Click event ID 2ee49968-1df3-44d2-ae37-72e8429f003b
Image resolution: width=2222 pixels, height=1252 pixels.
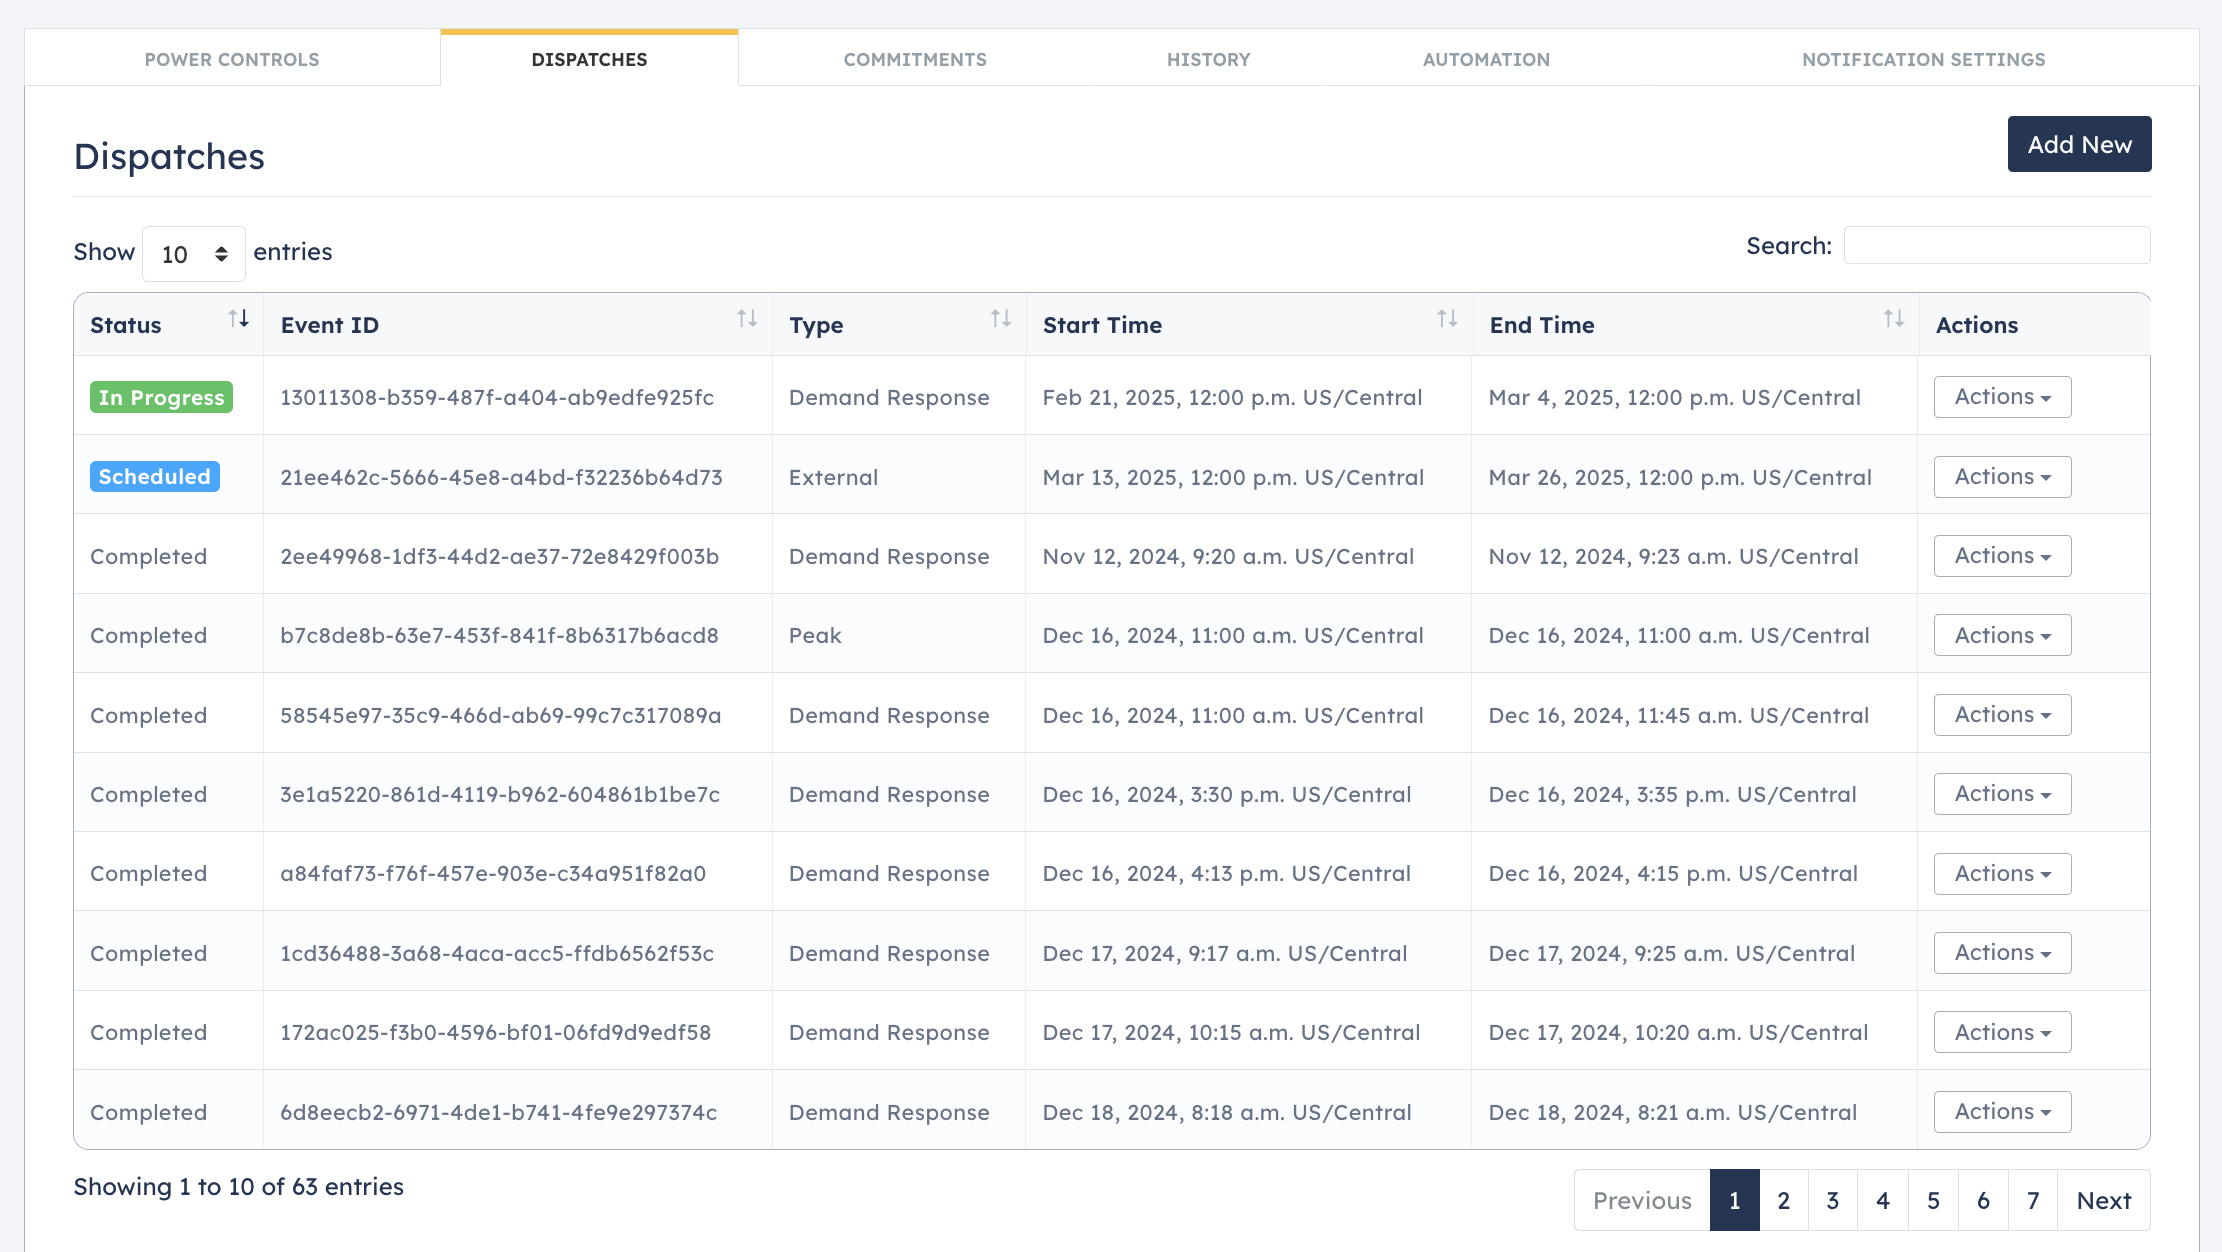[499, 556]
